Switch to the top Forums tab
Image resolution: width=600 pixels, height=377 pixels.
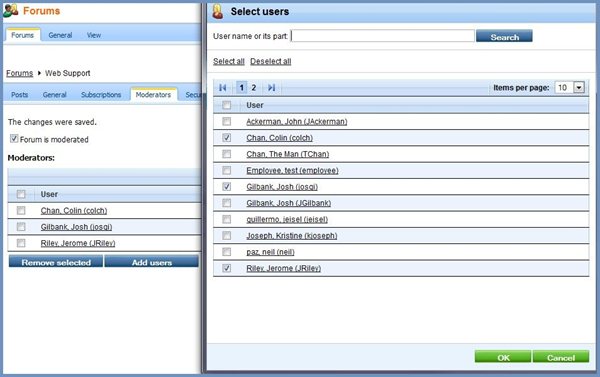23,35
